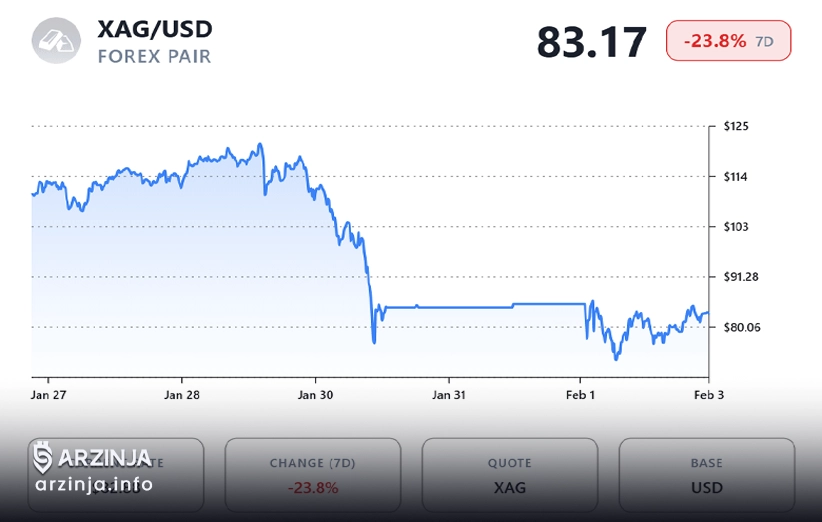Click the 83.17 current price
This screenshot has height=522, width=822.
point(592,42)
